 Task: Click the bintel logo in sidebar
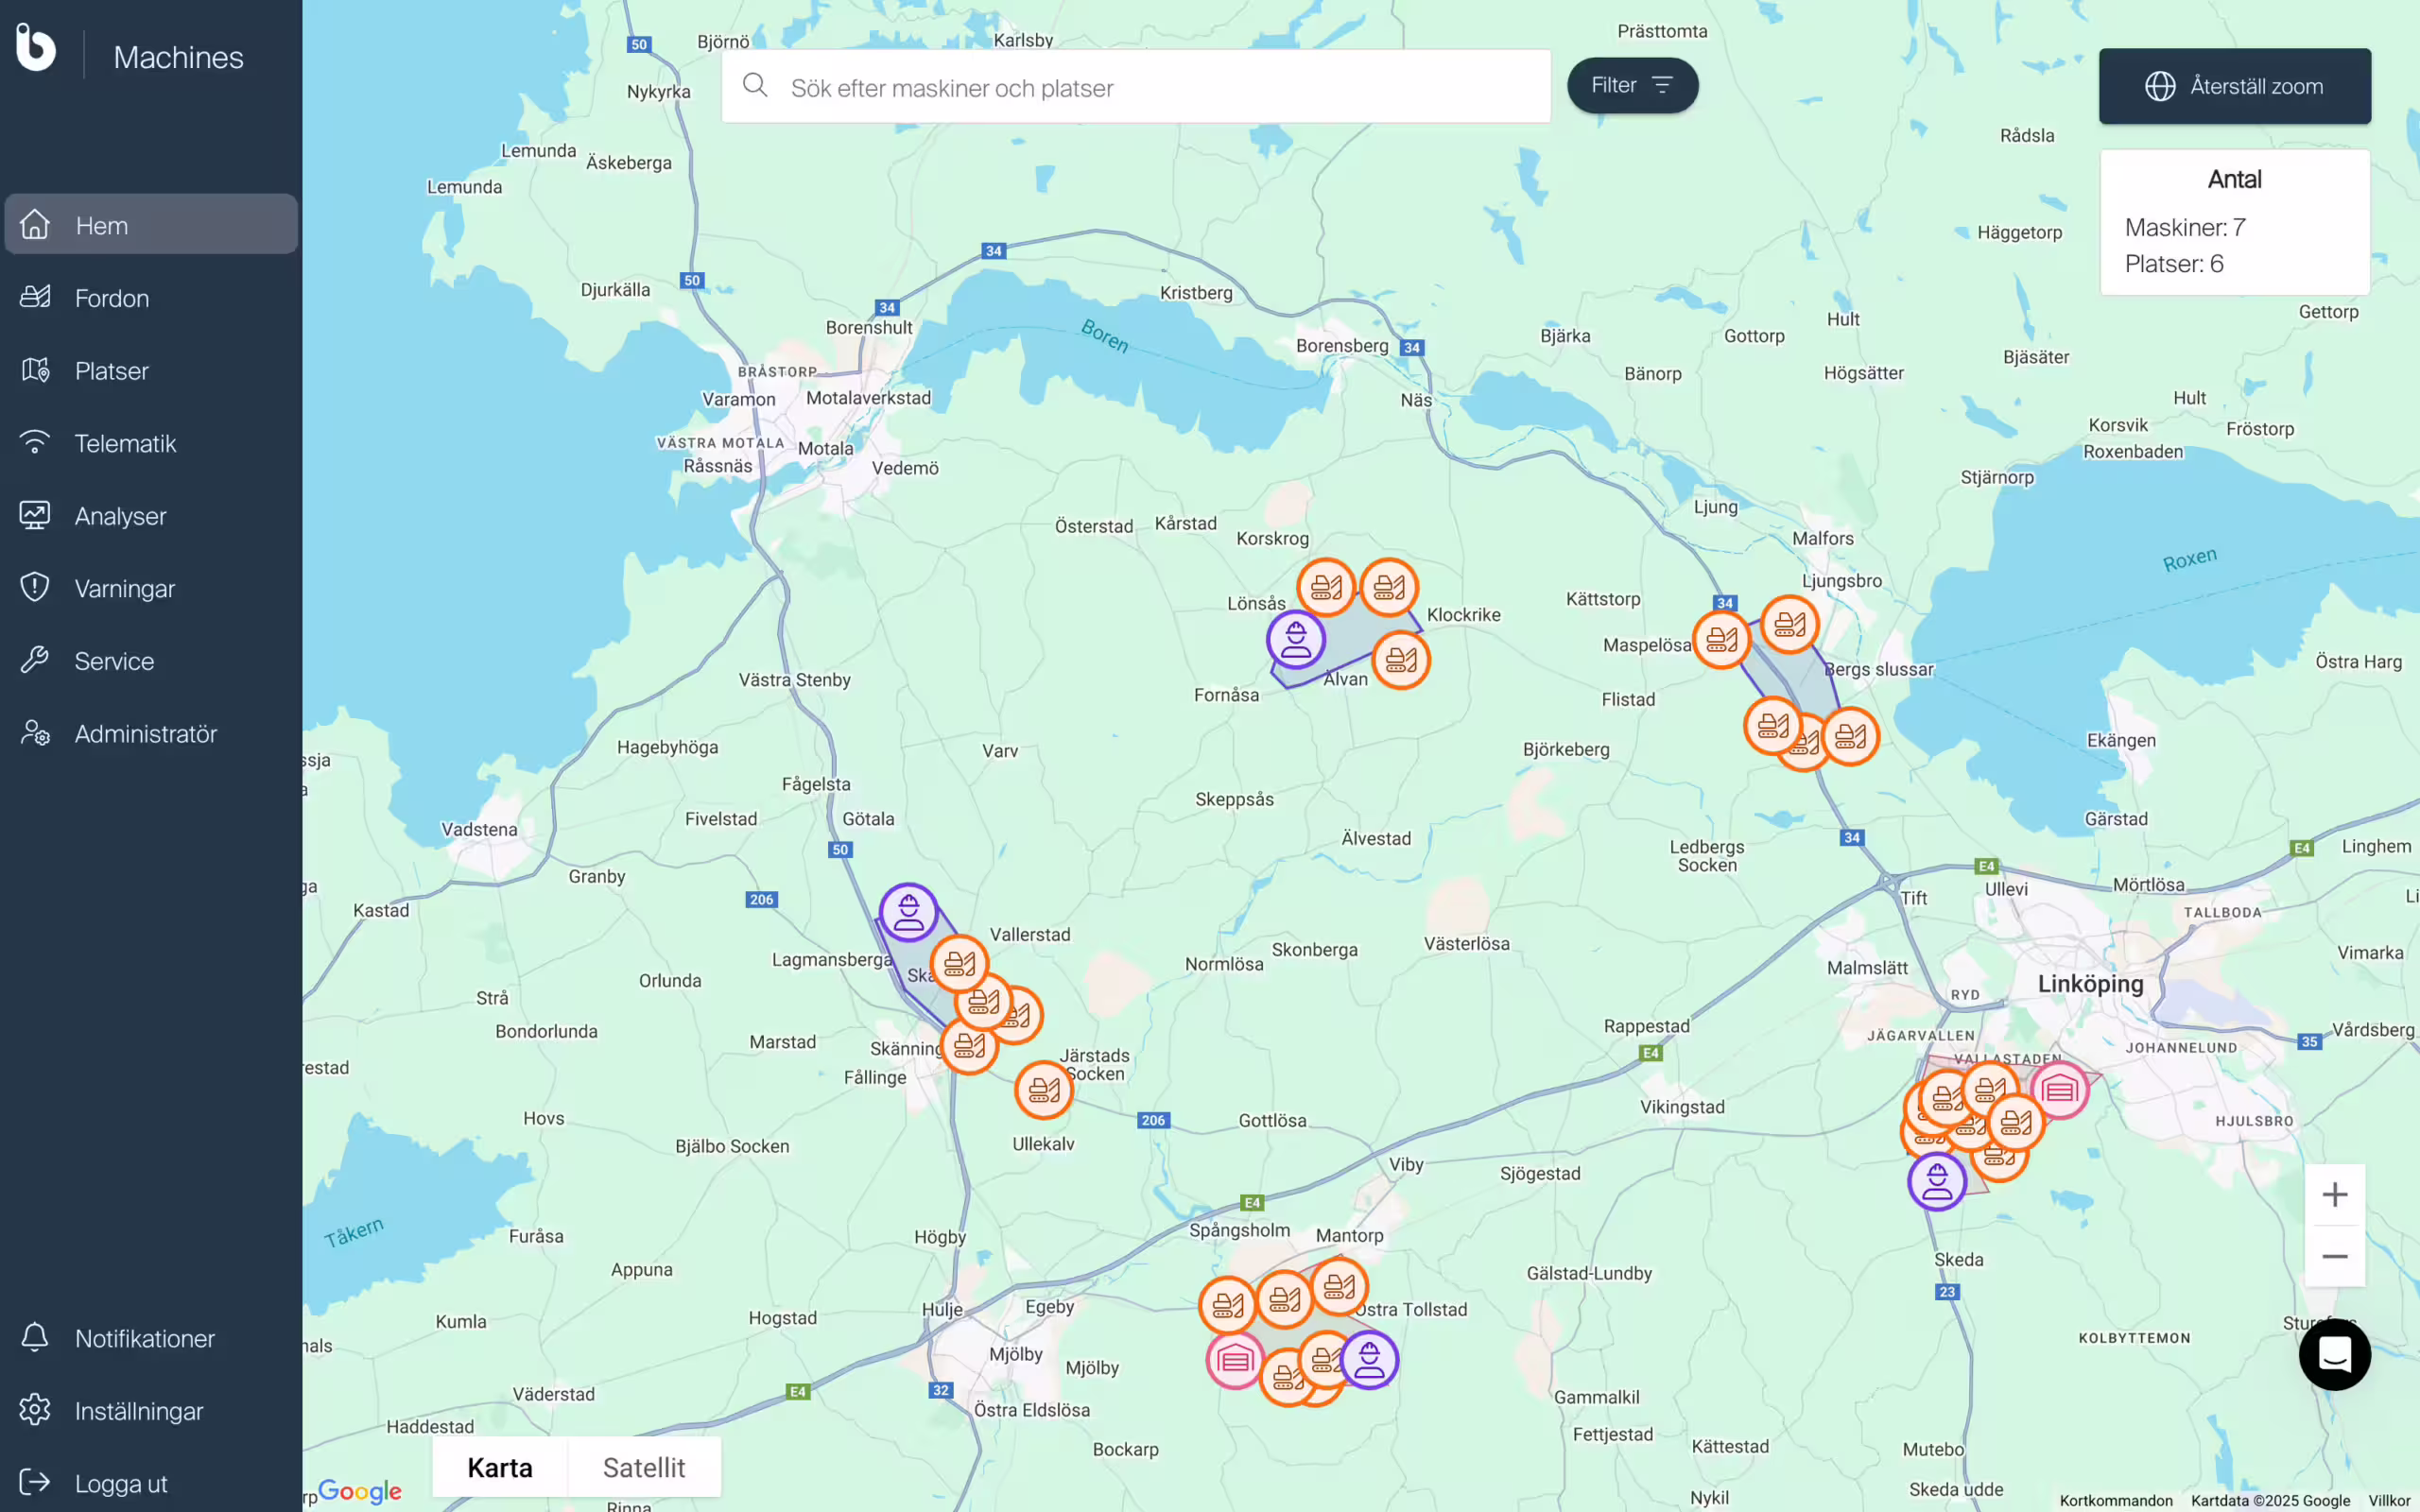36,48
